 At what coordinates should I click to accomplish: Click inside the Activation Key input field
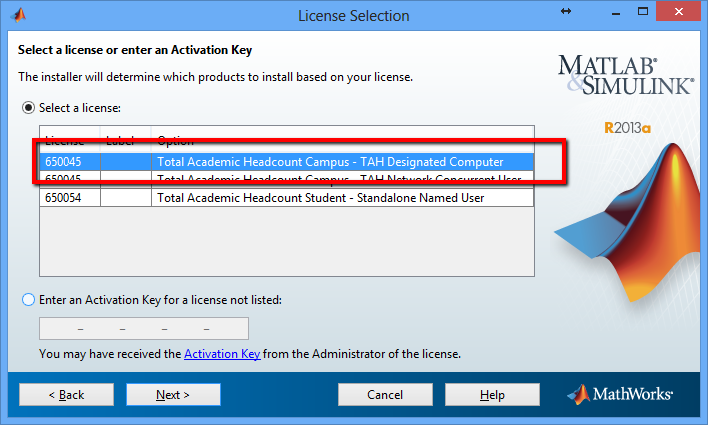(144, 328)
